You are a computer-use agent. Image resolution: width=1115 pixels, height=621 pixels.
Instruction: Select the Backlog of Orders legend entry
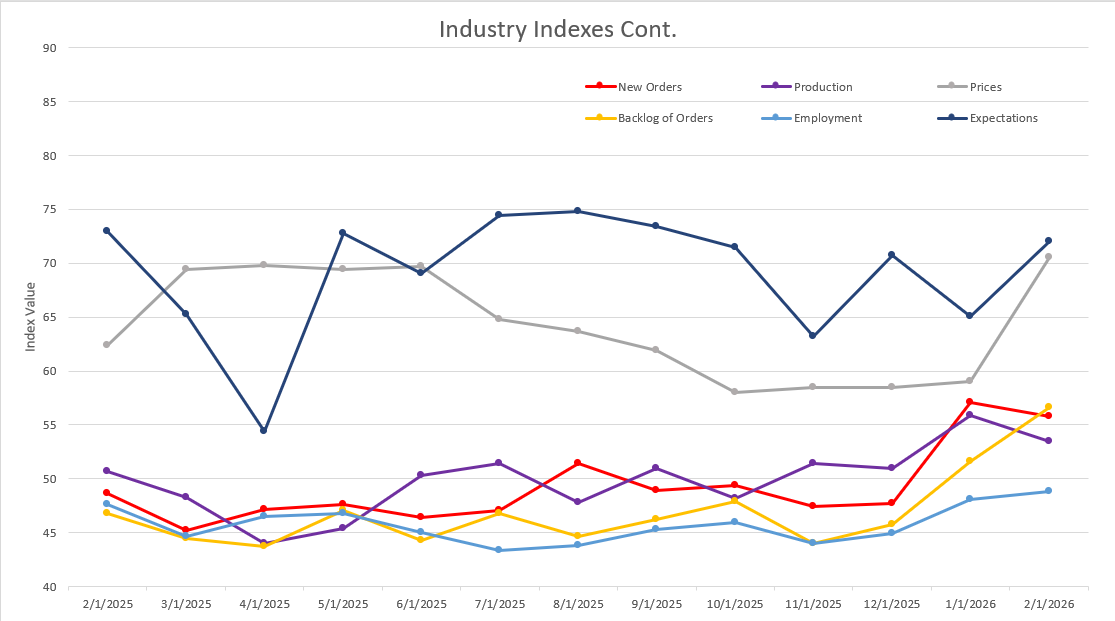tap(665, 118)
